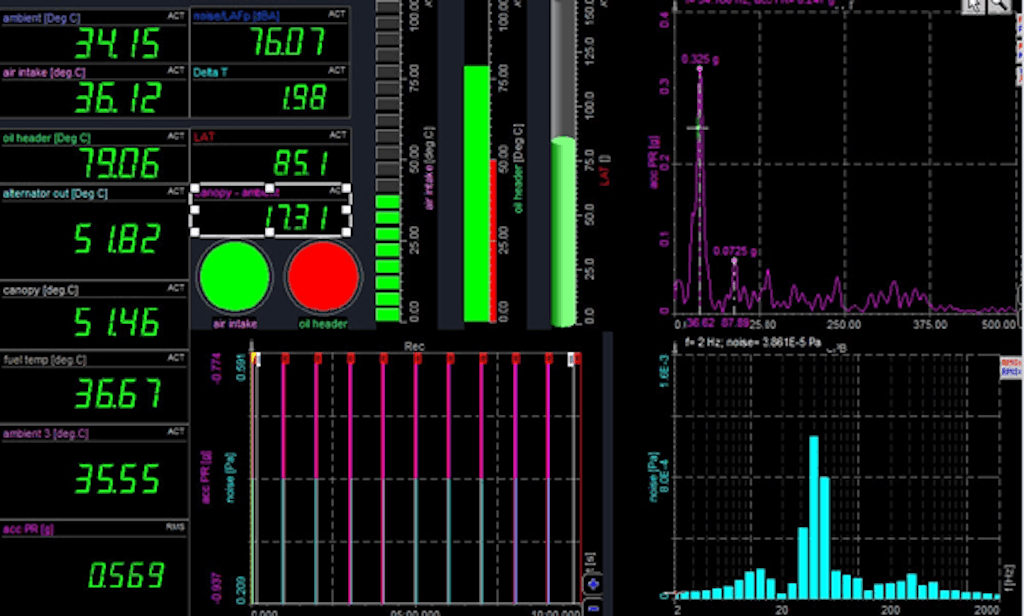1024x616 pixels.
Task: Click the 'air intake' label under green lamp
Action: click(x=234, y=323)
